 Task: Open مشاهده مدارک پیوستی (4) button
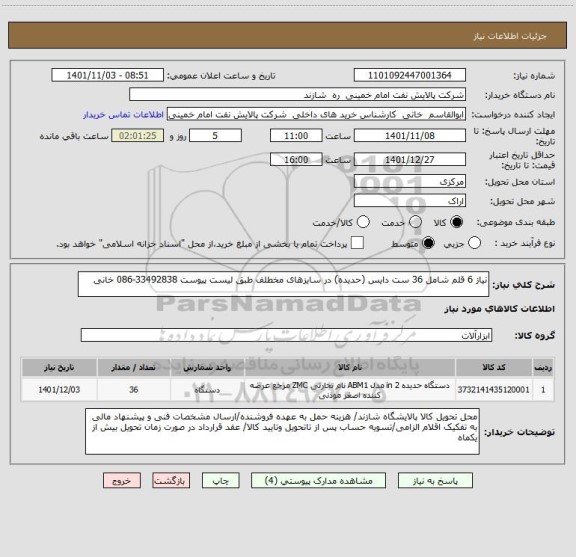(x=318, y=481)
